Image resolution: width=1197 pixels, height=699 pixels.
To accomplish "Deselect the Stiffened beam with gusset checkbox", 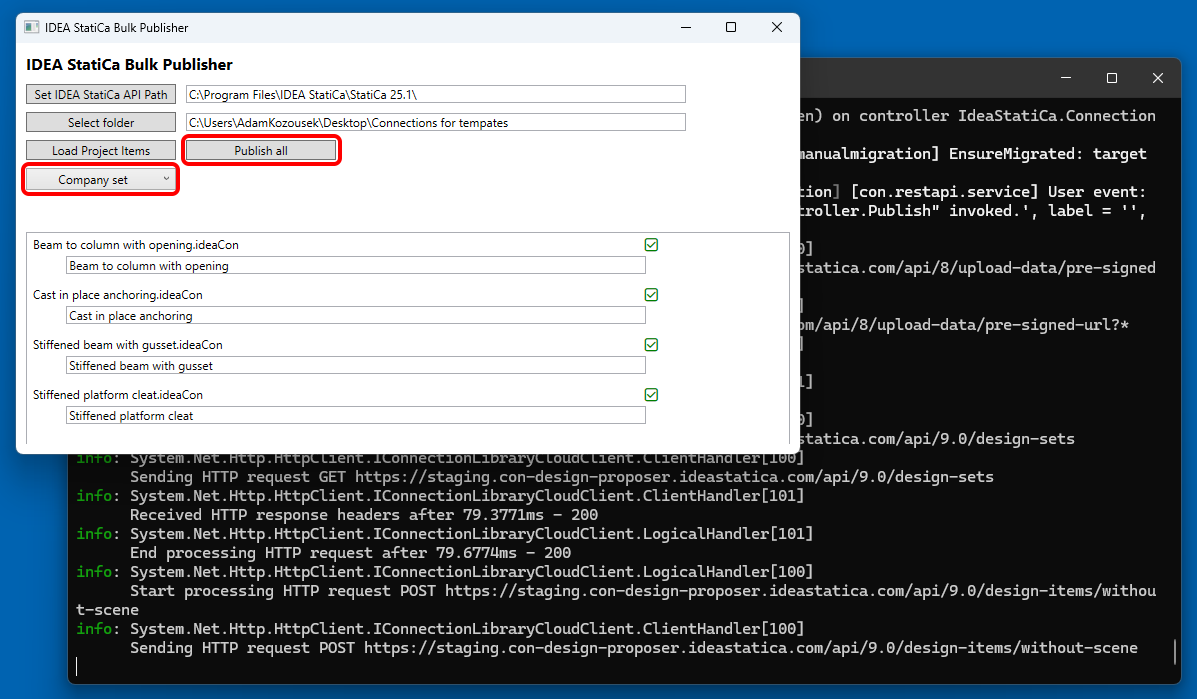I will [651, 345].
